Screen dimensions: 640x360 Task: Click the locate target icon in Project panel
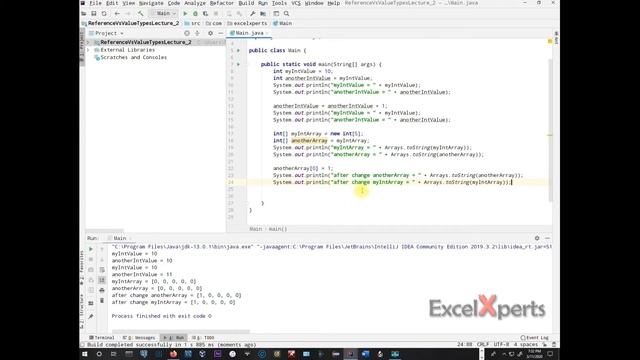pos(187,33)
